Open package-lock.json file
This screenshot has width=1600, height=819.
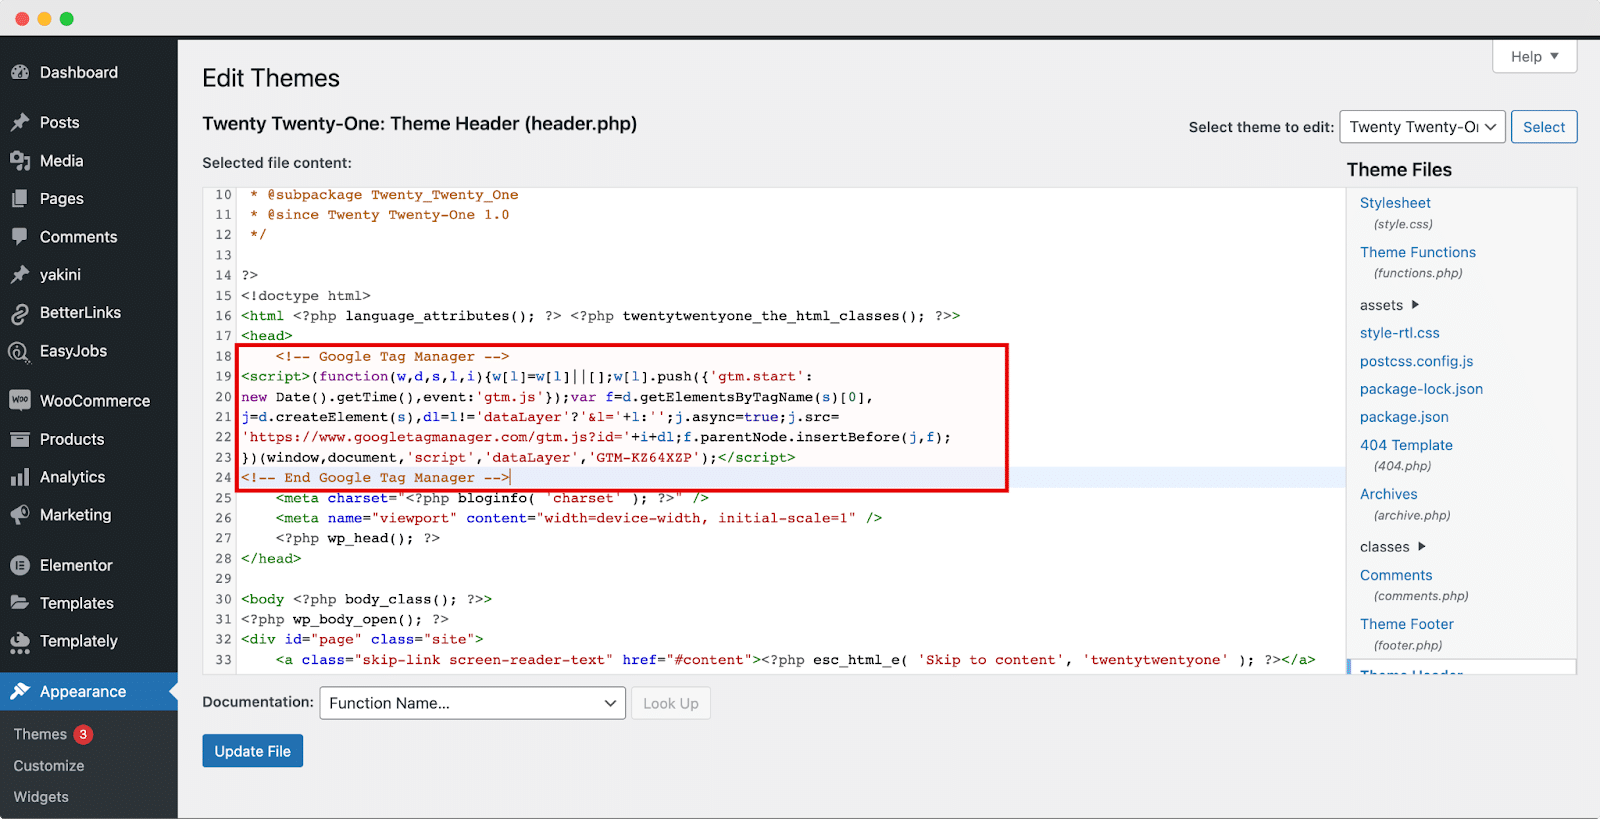1421,389
